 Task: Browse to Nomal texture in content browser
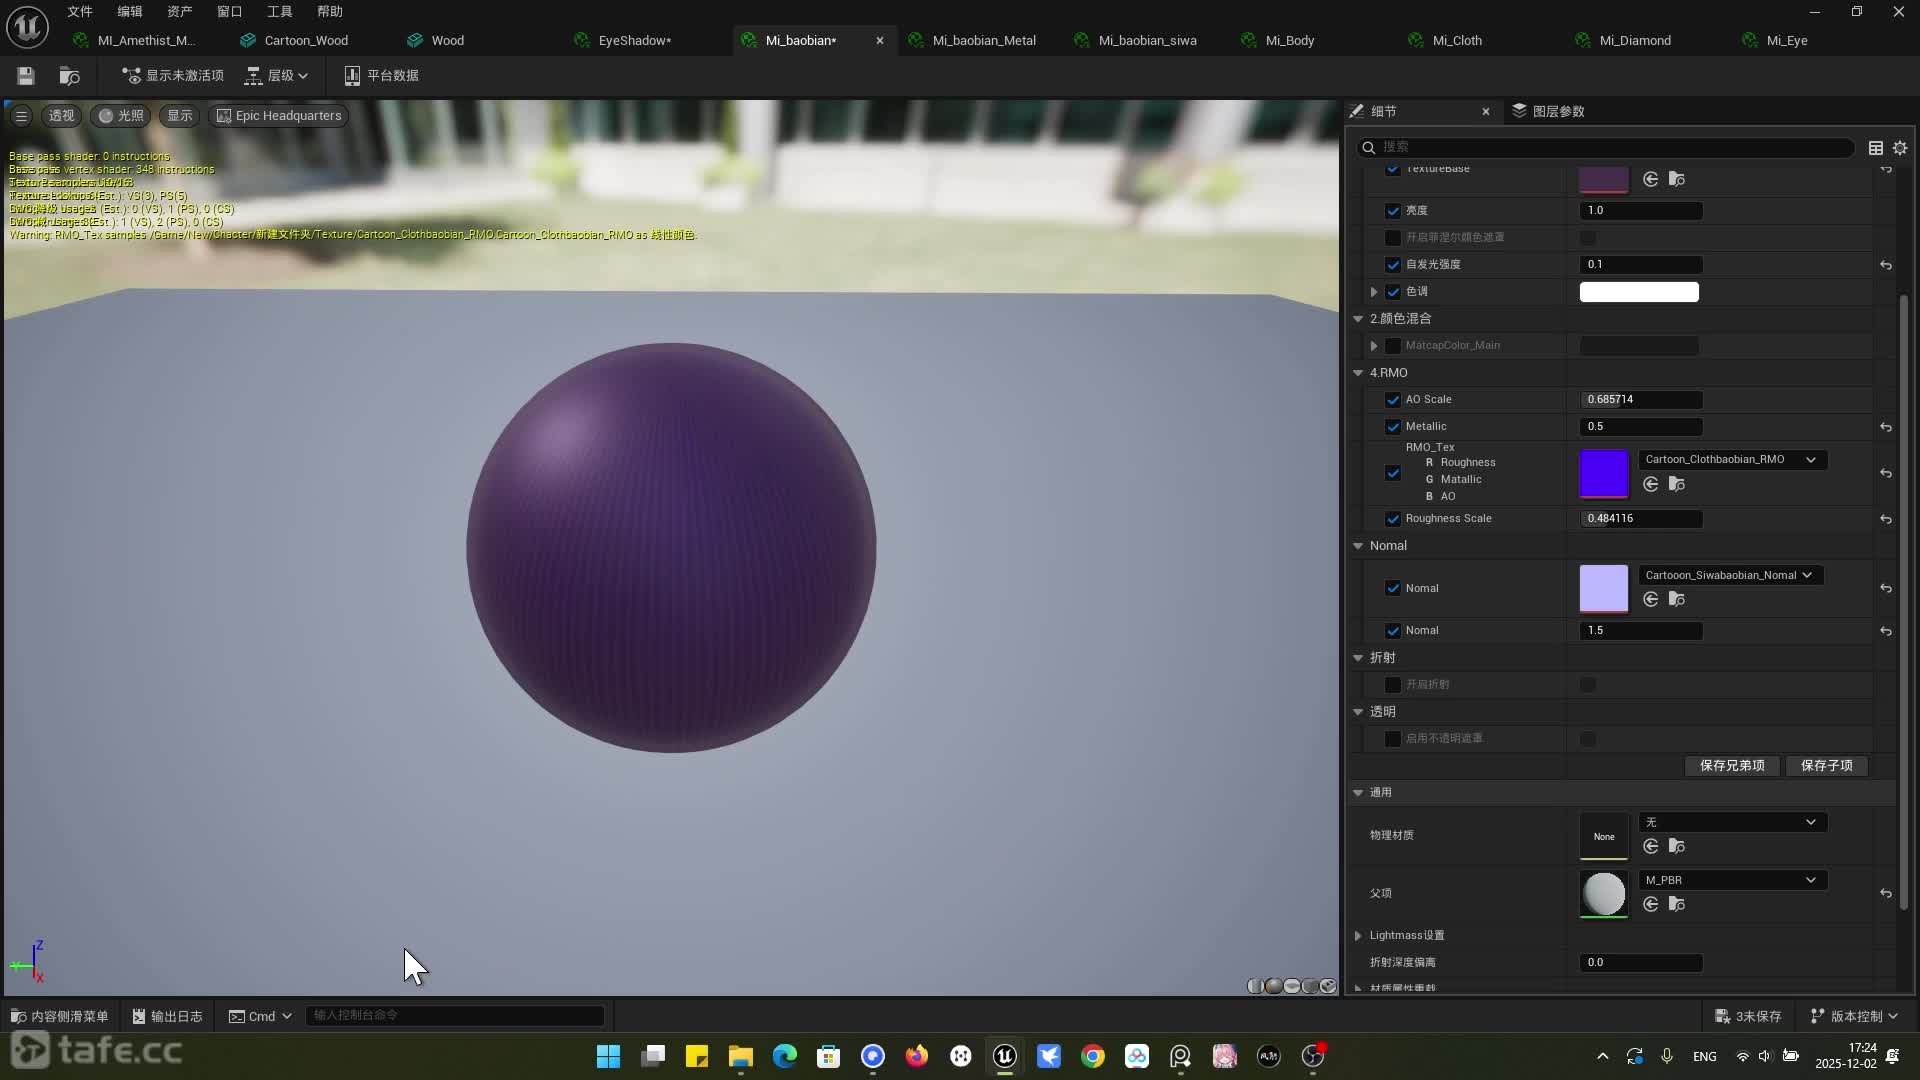1677,599
